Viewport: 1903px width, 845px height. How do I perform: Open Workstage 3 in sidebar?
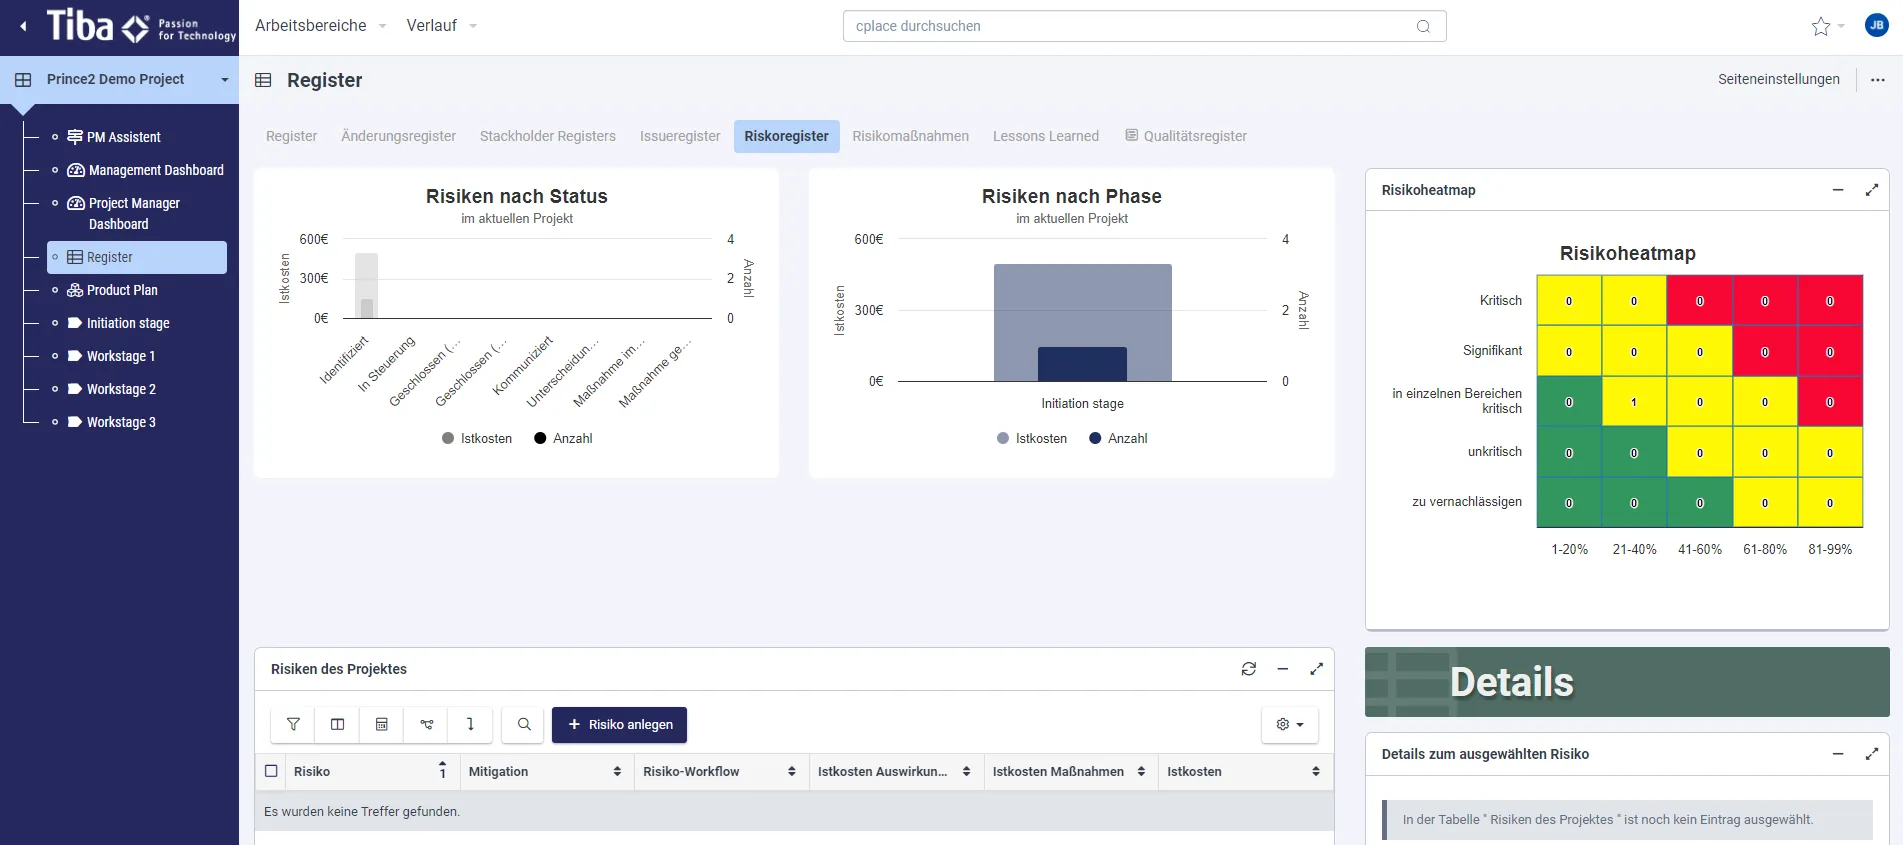pos(121,422)
